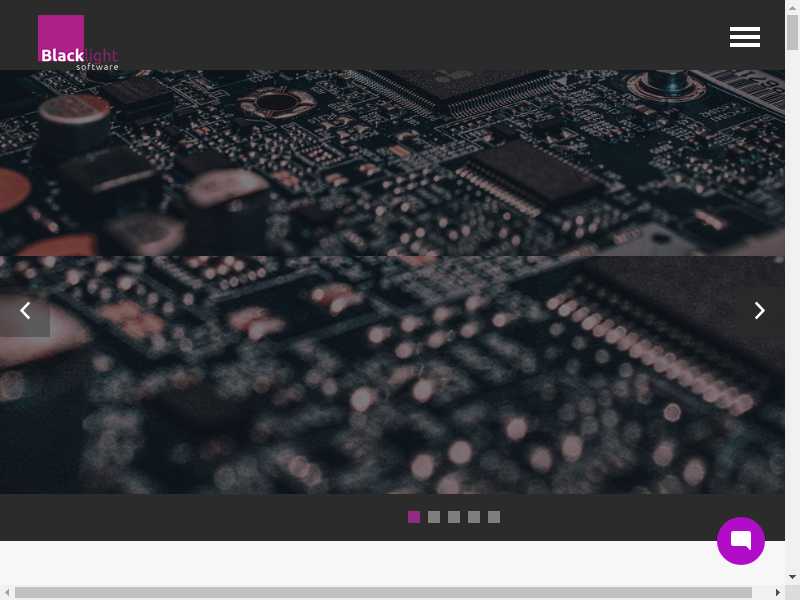
Task: Select the second slide indicator dot
Action: pos(434,517)
